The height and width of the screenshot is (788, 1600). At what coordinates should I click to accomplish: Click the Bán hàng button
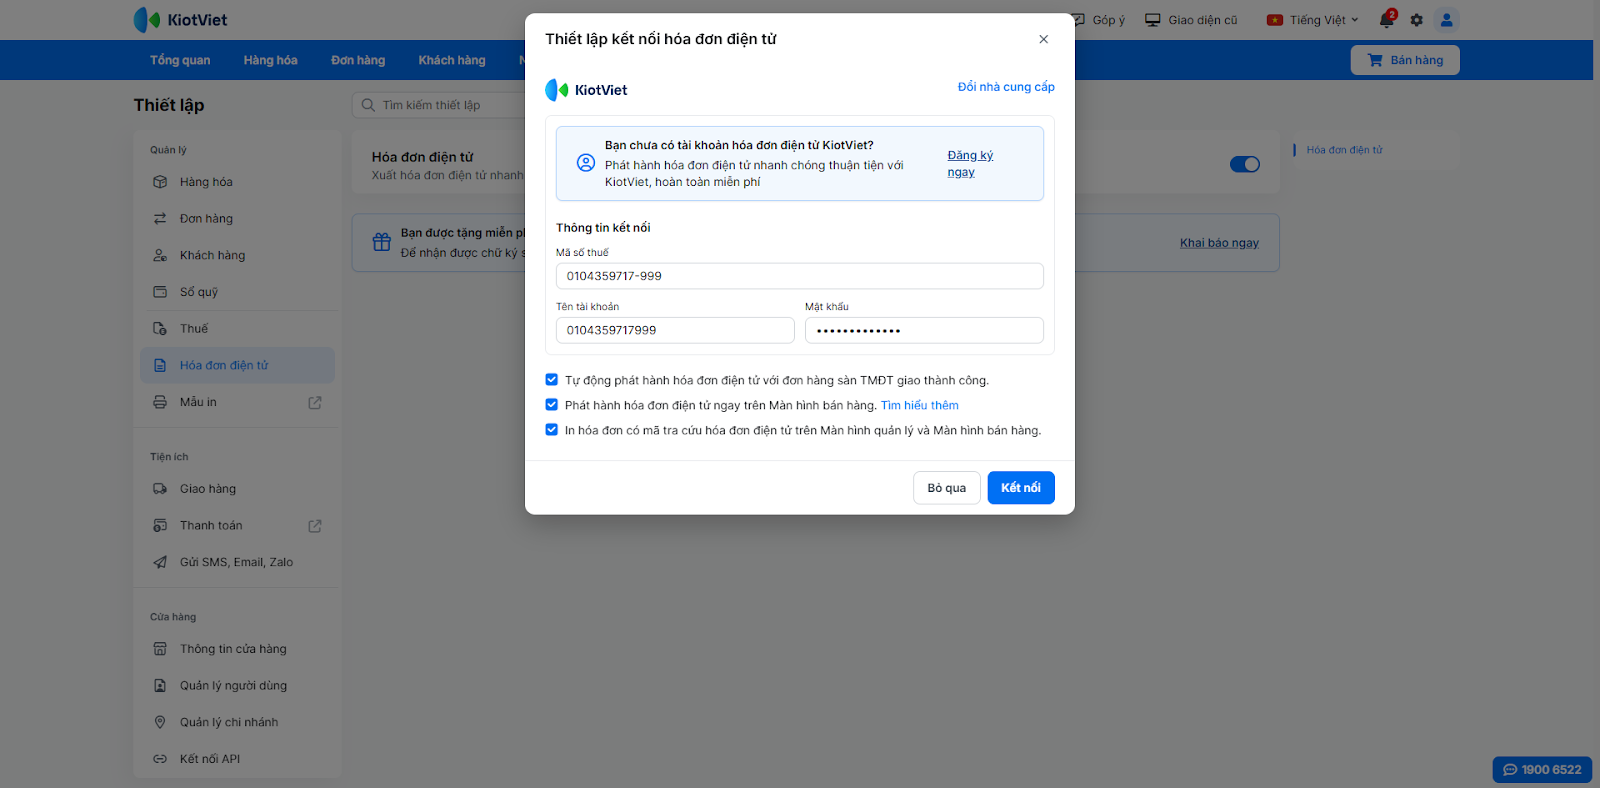tap(1405, 60)
